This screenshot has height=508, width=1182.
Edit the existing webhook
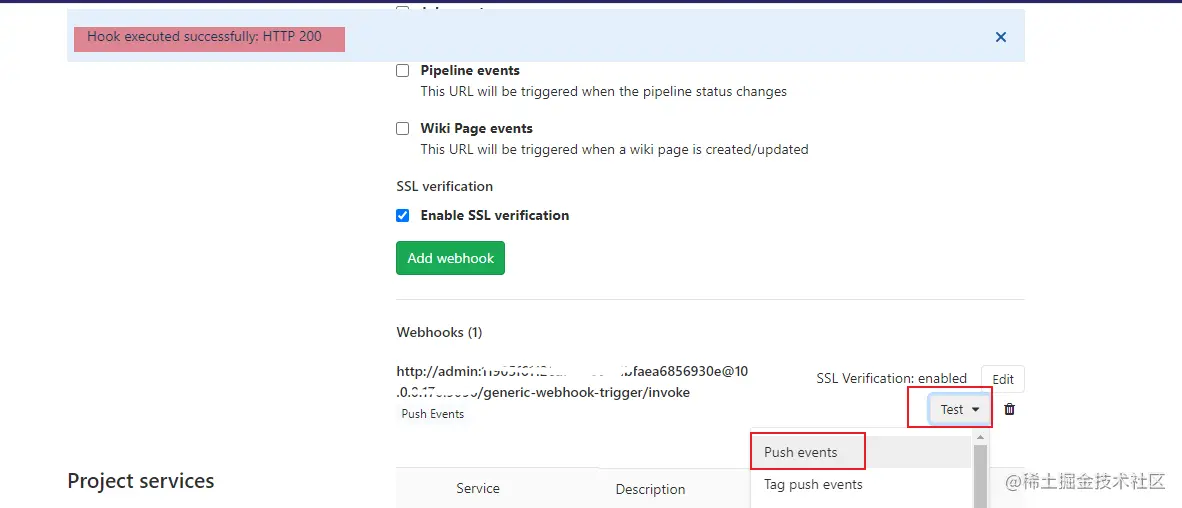(1002, 380)
